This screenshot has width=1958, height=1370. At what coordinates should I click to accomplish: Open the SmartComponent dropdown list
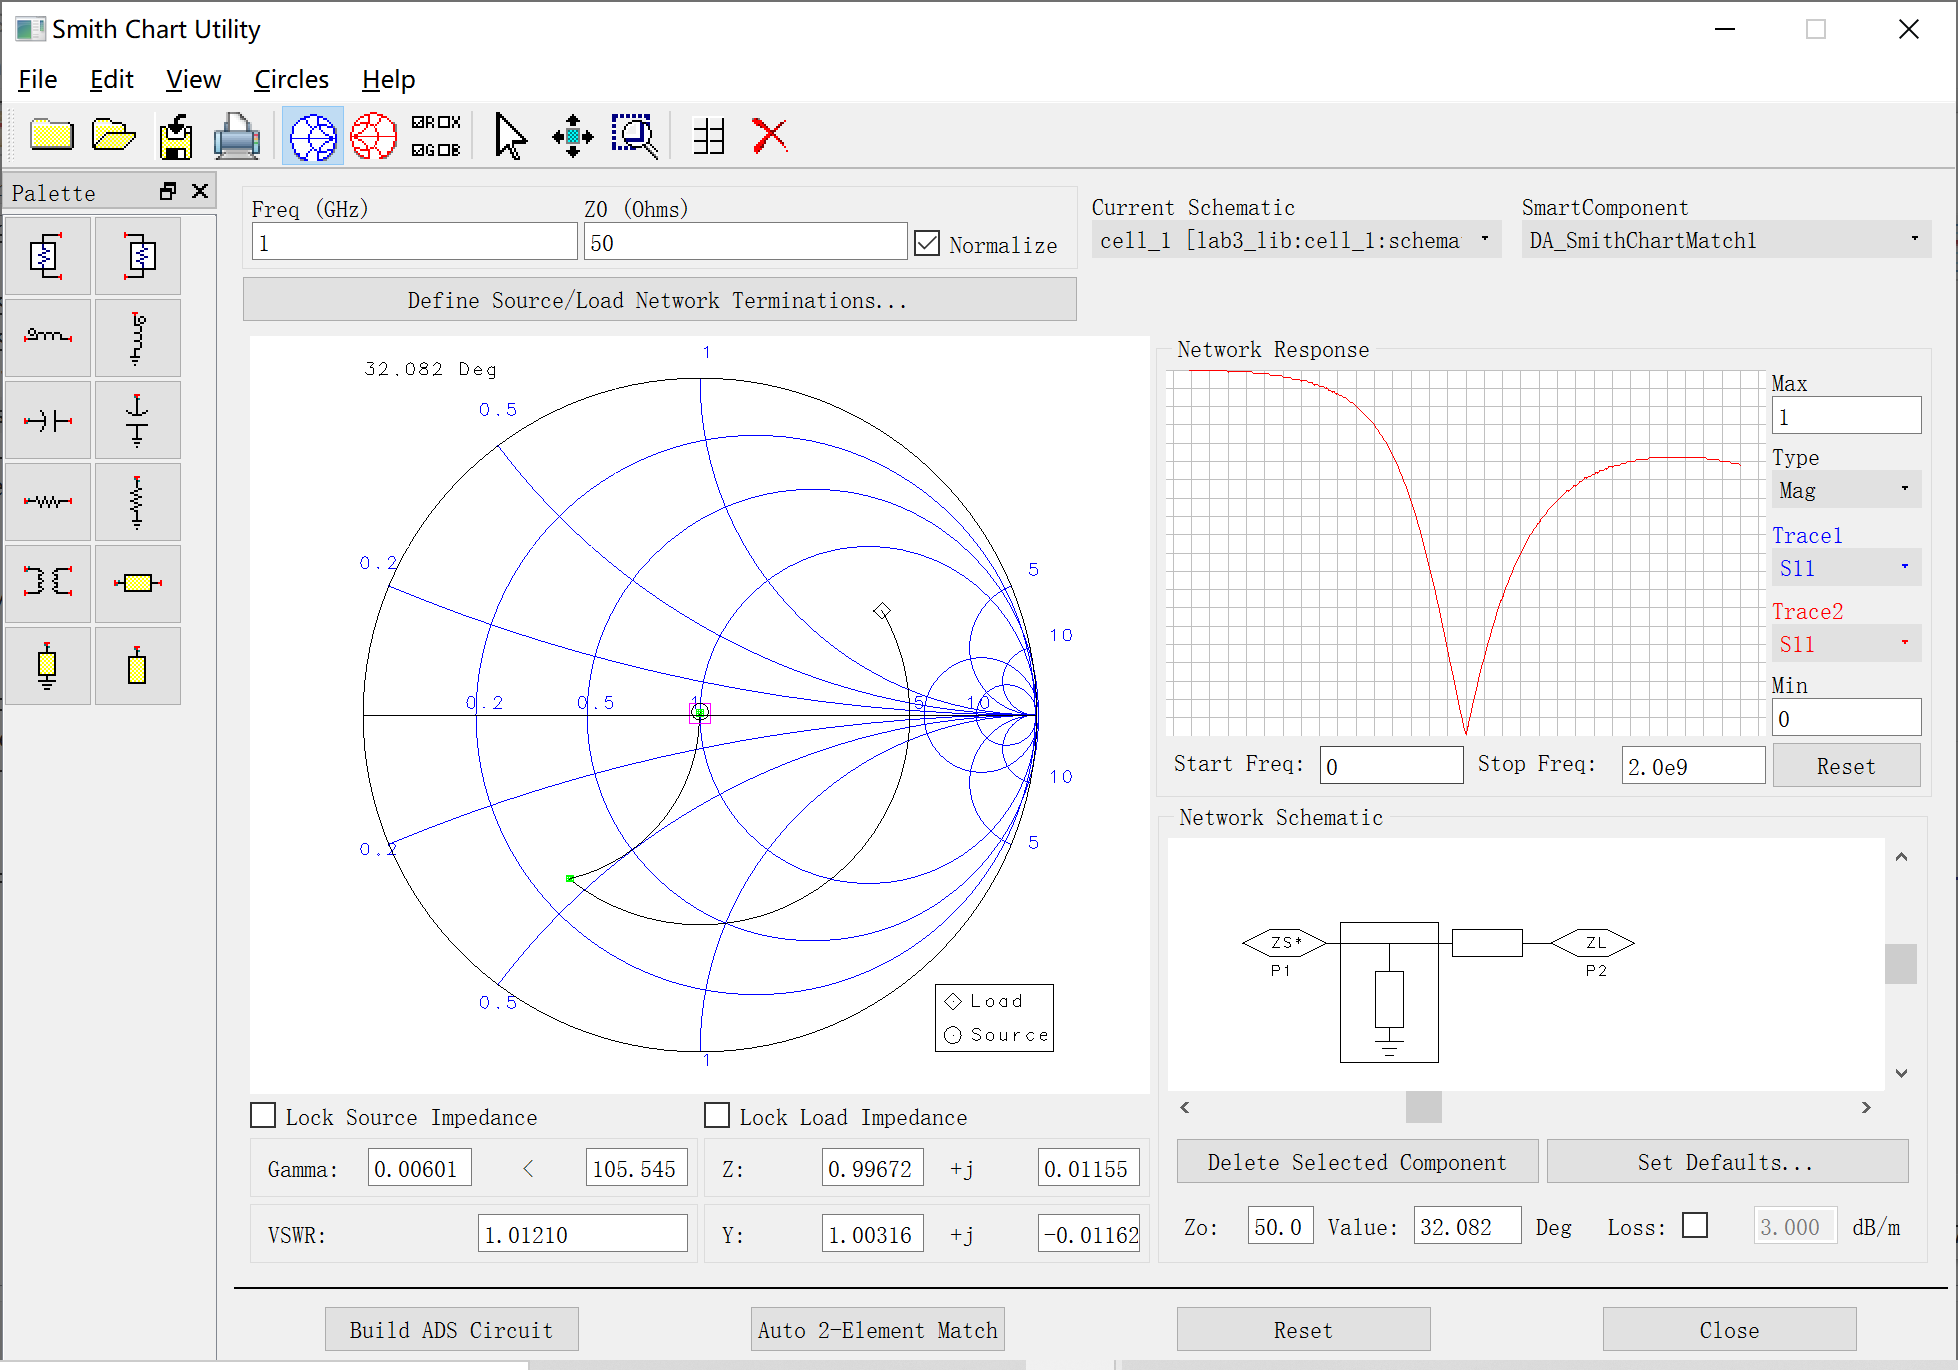pos(1725,241)
